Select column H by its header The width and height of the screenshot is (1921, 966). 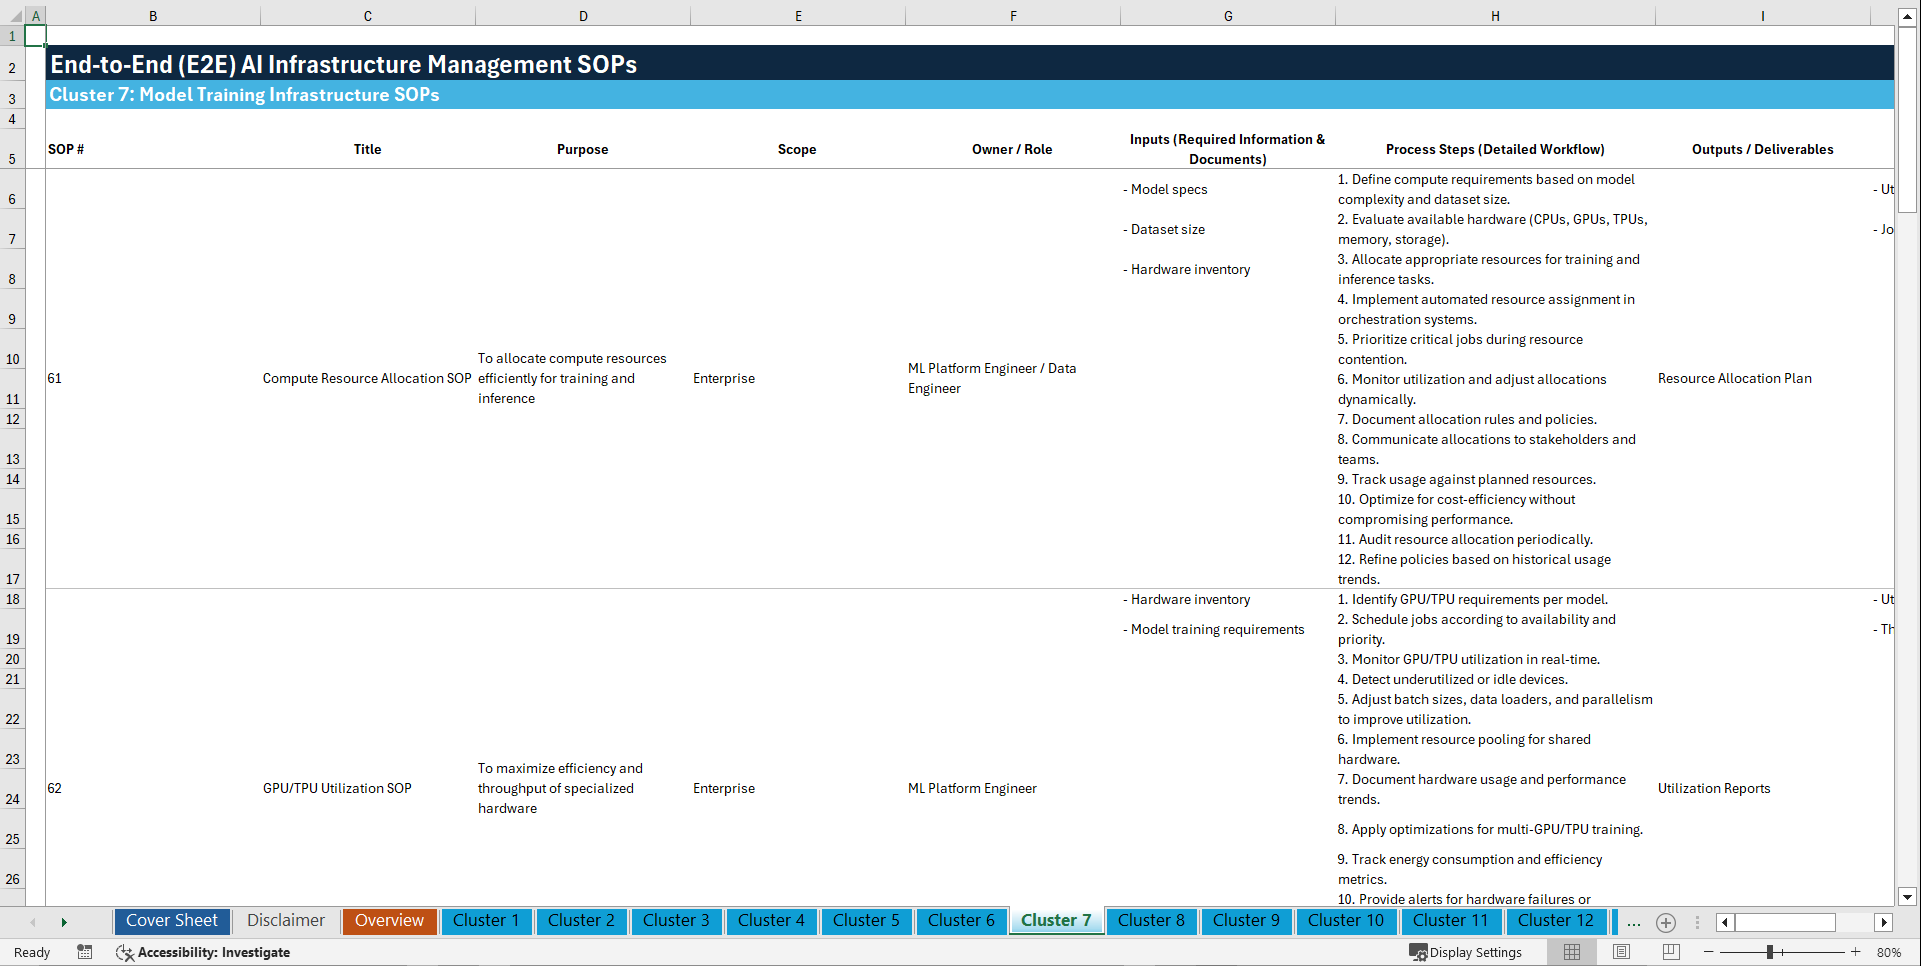click(x=1494, y=15)
